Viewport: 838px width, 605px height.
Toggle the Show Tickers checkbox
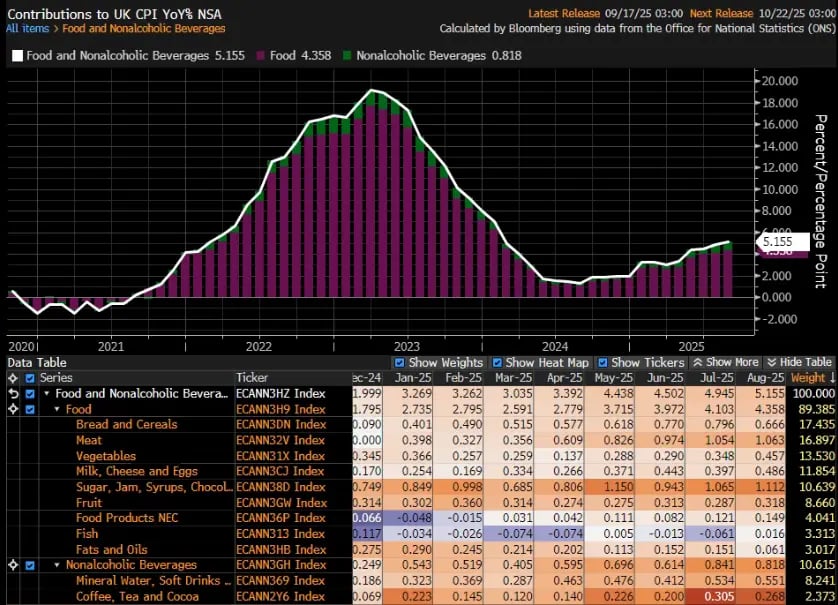602,362
